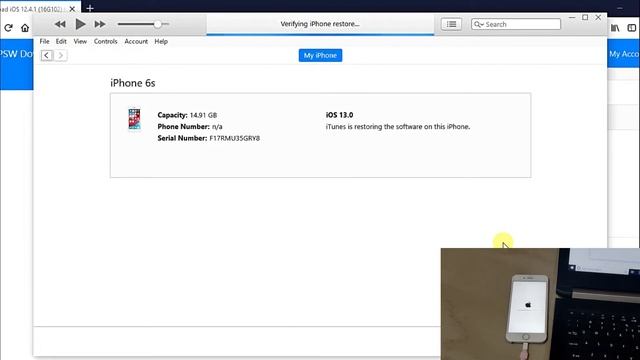Screen dimensions: 640x360
Task: Click the iOS 13.0 version text
Action: coord(339,115)
